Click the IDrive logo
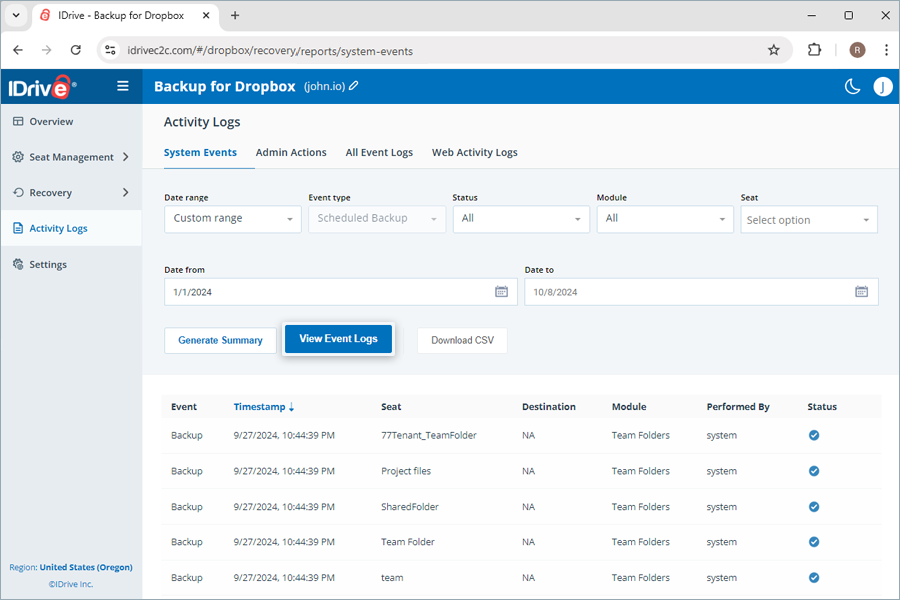Image resolution: width=900 pixels, height=600 pixels. tap(40, 86)
